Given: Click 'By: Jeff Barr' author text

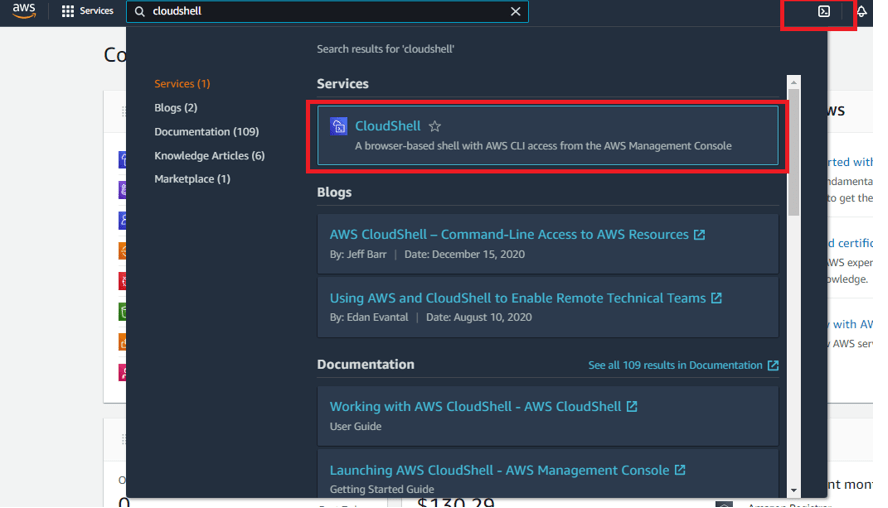Looking at the screenshot, I should tap(358, 254).
